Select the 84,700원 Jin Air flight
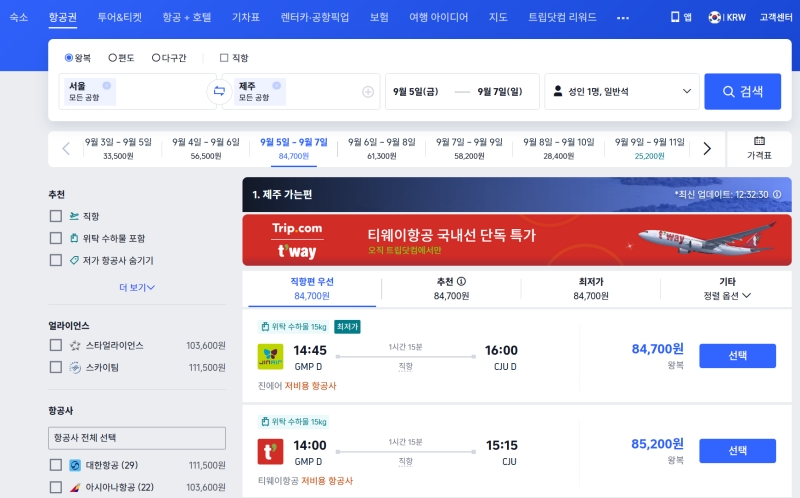 tap(737, 356)
